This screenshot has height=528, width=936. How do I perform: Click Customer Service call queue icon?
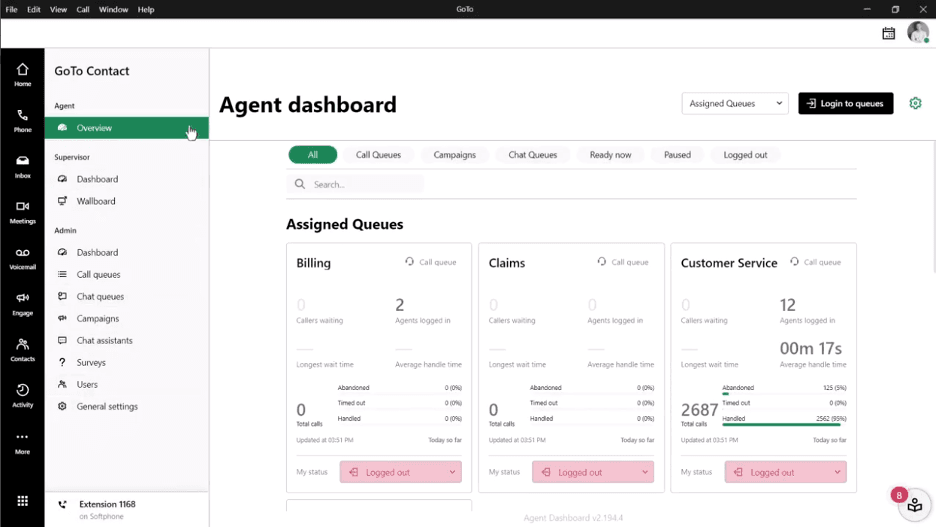point(794,261)
